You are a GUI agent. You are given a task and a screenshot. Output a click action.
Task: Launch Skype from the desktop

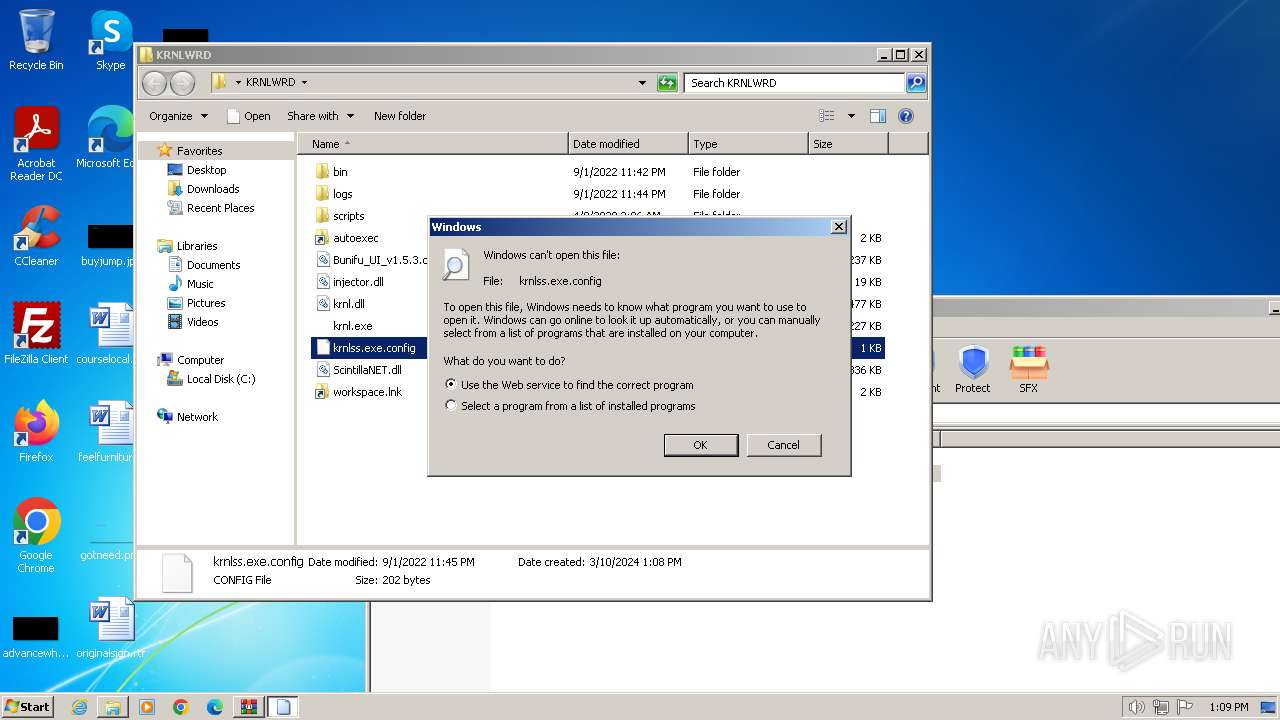[110, 40]
